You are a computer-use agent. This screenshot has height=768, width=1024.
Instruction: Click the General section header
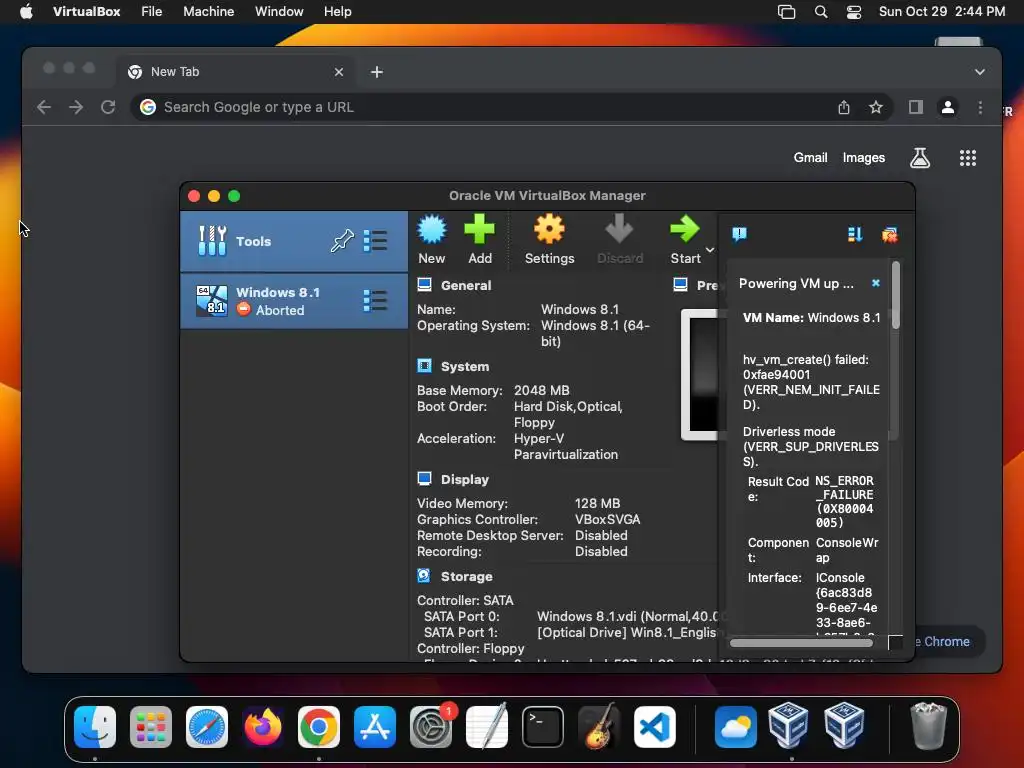coord(466,285)
